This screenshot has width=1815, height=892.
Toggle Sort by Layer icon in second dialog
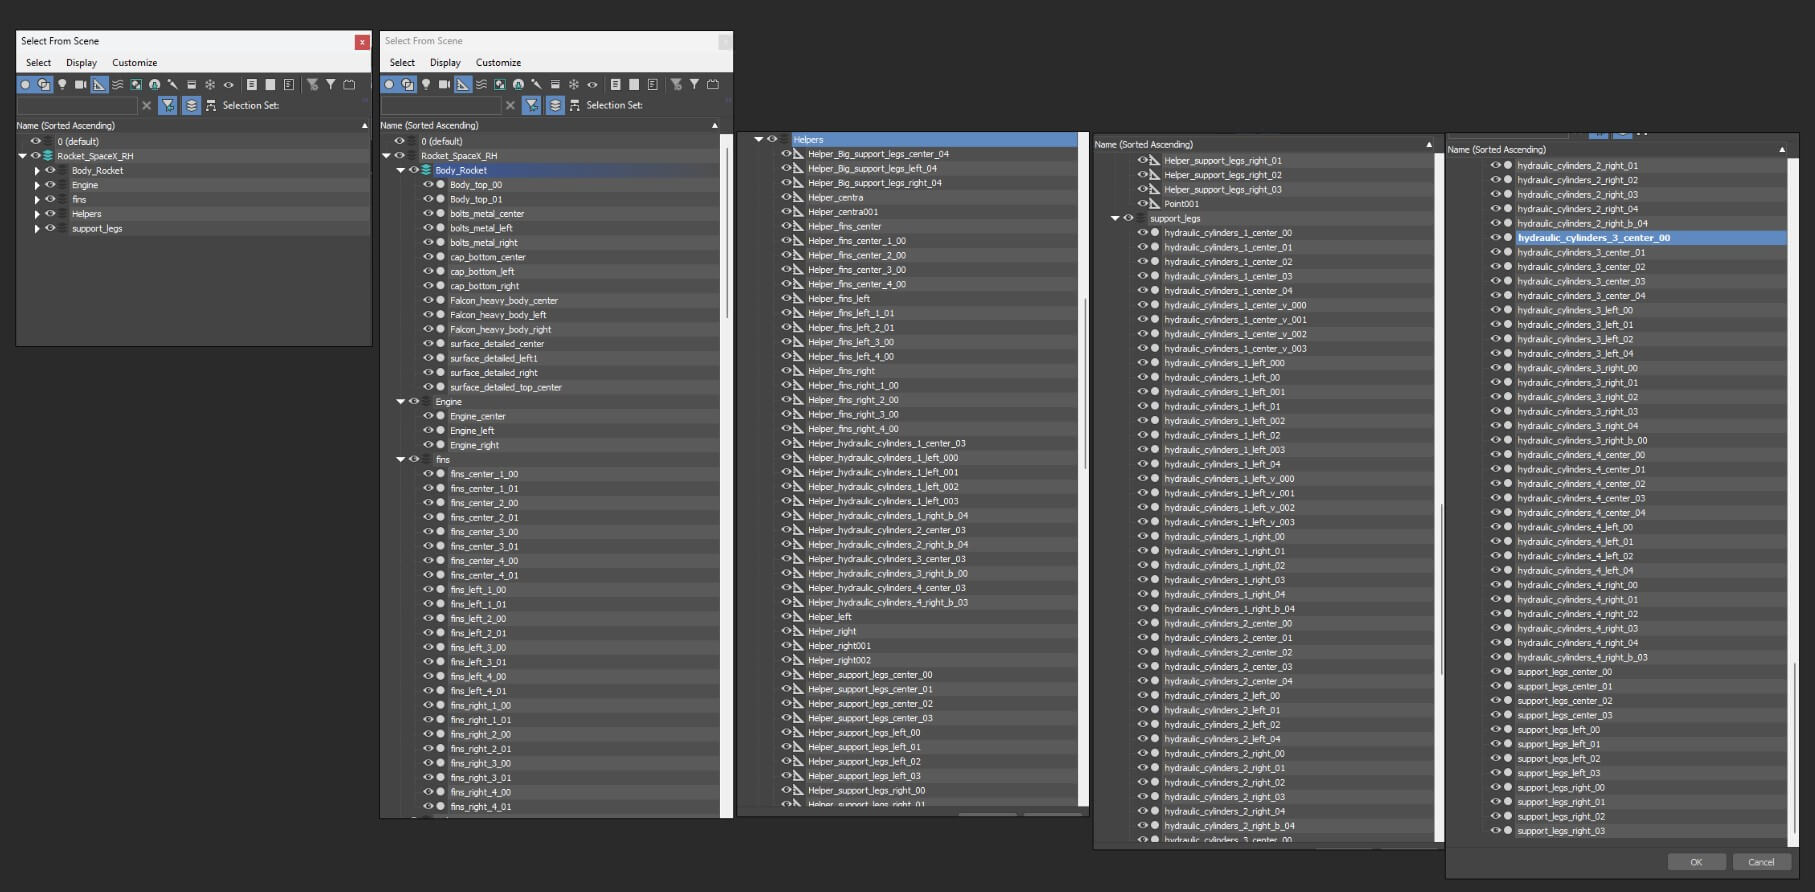coord(555,105)
